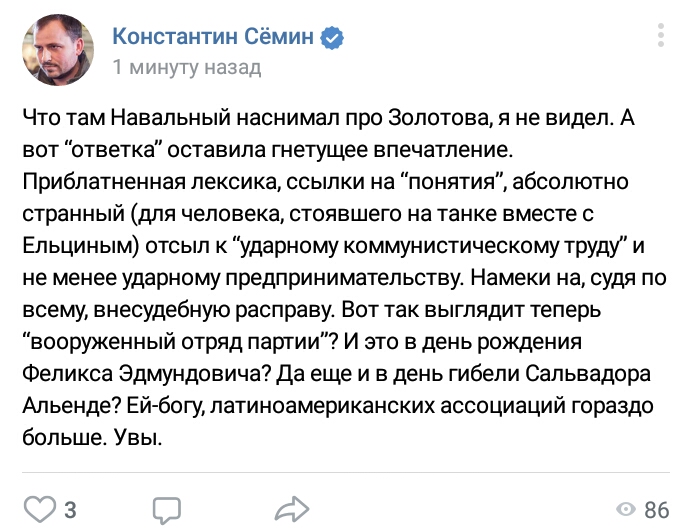Click the author name Константин Сёмин
Viewport: 694px width, 528px height.
[213, 36]
